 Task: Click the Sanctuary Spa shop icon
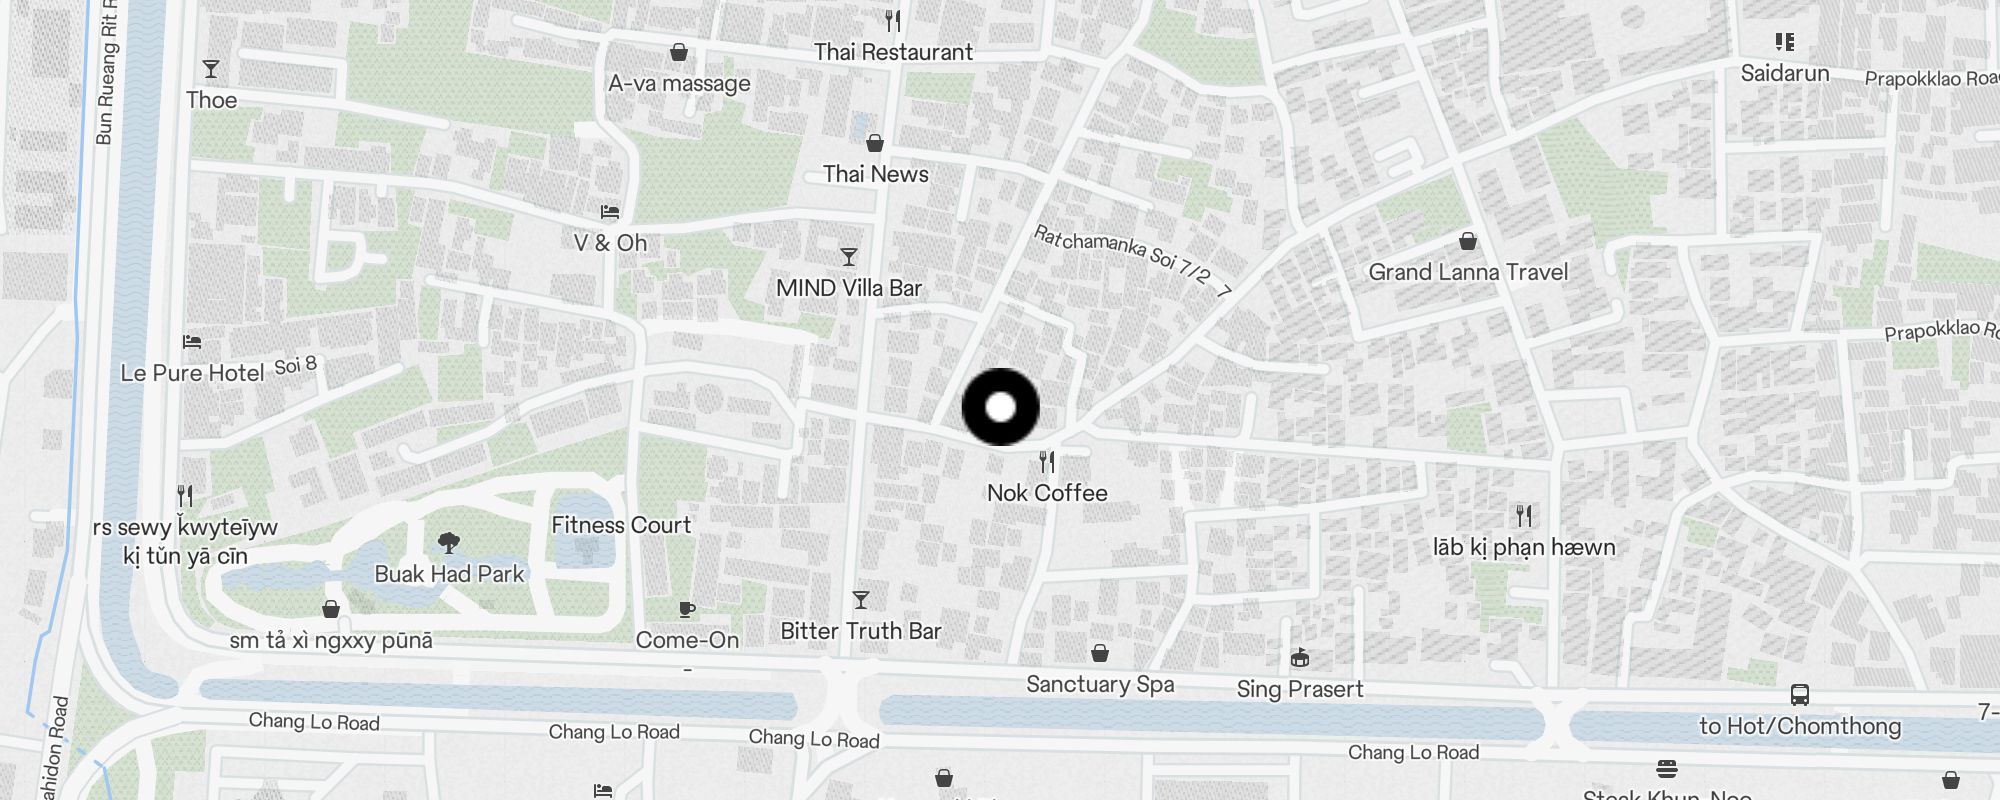[x=1100, y=653]
